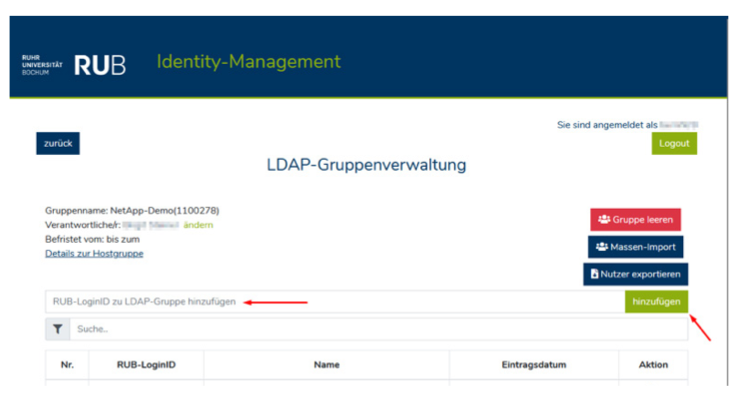Click the Identity-Management title text
Image resolution: width=740 pixels, height=402 pixels.
249,62
